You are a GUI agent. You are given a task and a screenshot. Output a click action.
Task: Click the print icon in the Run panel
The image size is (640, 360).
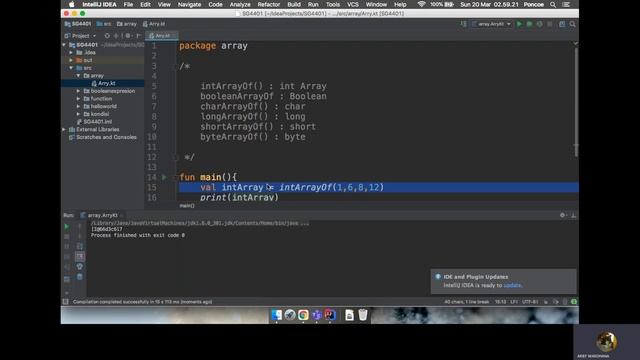click(x=80, y=267)
